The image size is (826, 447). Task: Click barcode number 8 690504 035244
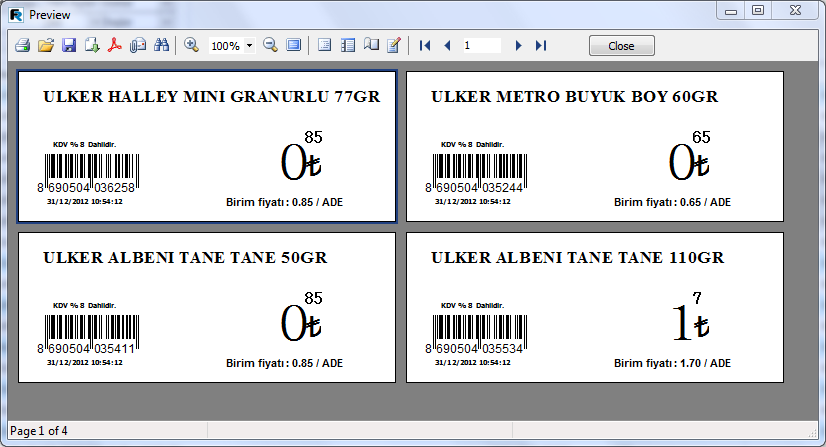point(474,188)
